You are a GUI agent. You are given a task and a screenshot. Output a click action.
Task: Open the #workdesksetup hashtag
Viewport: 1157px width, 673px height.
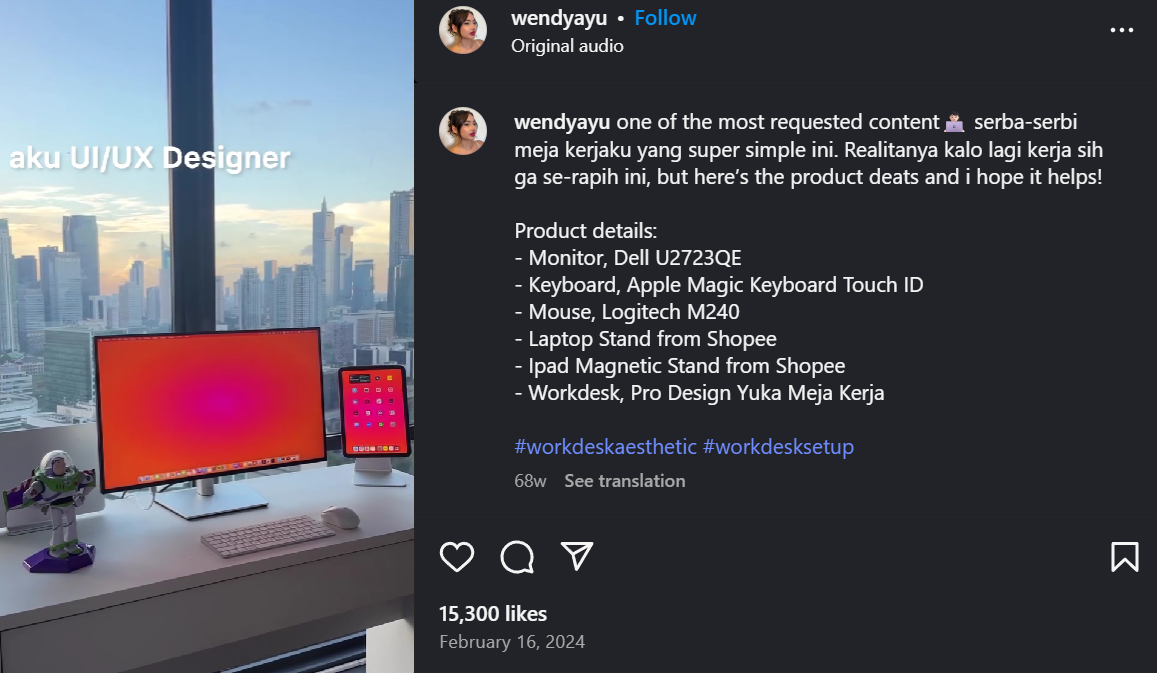click(778, 446)
